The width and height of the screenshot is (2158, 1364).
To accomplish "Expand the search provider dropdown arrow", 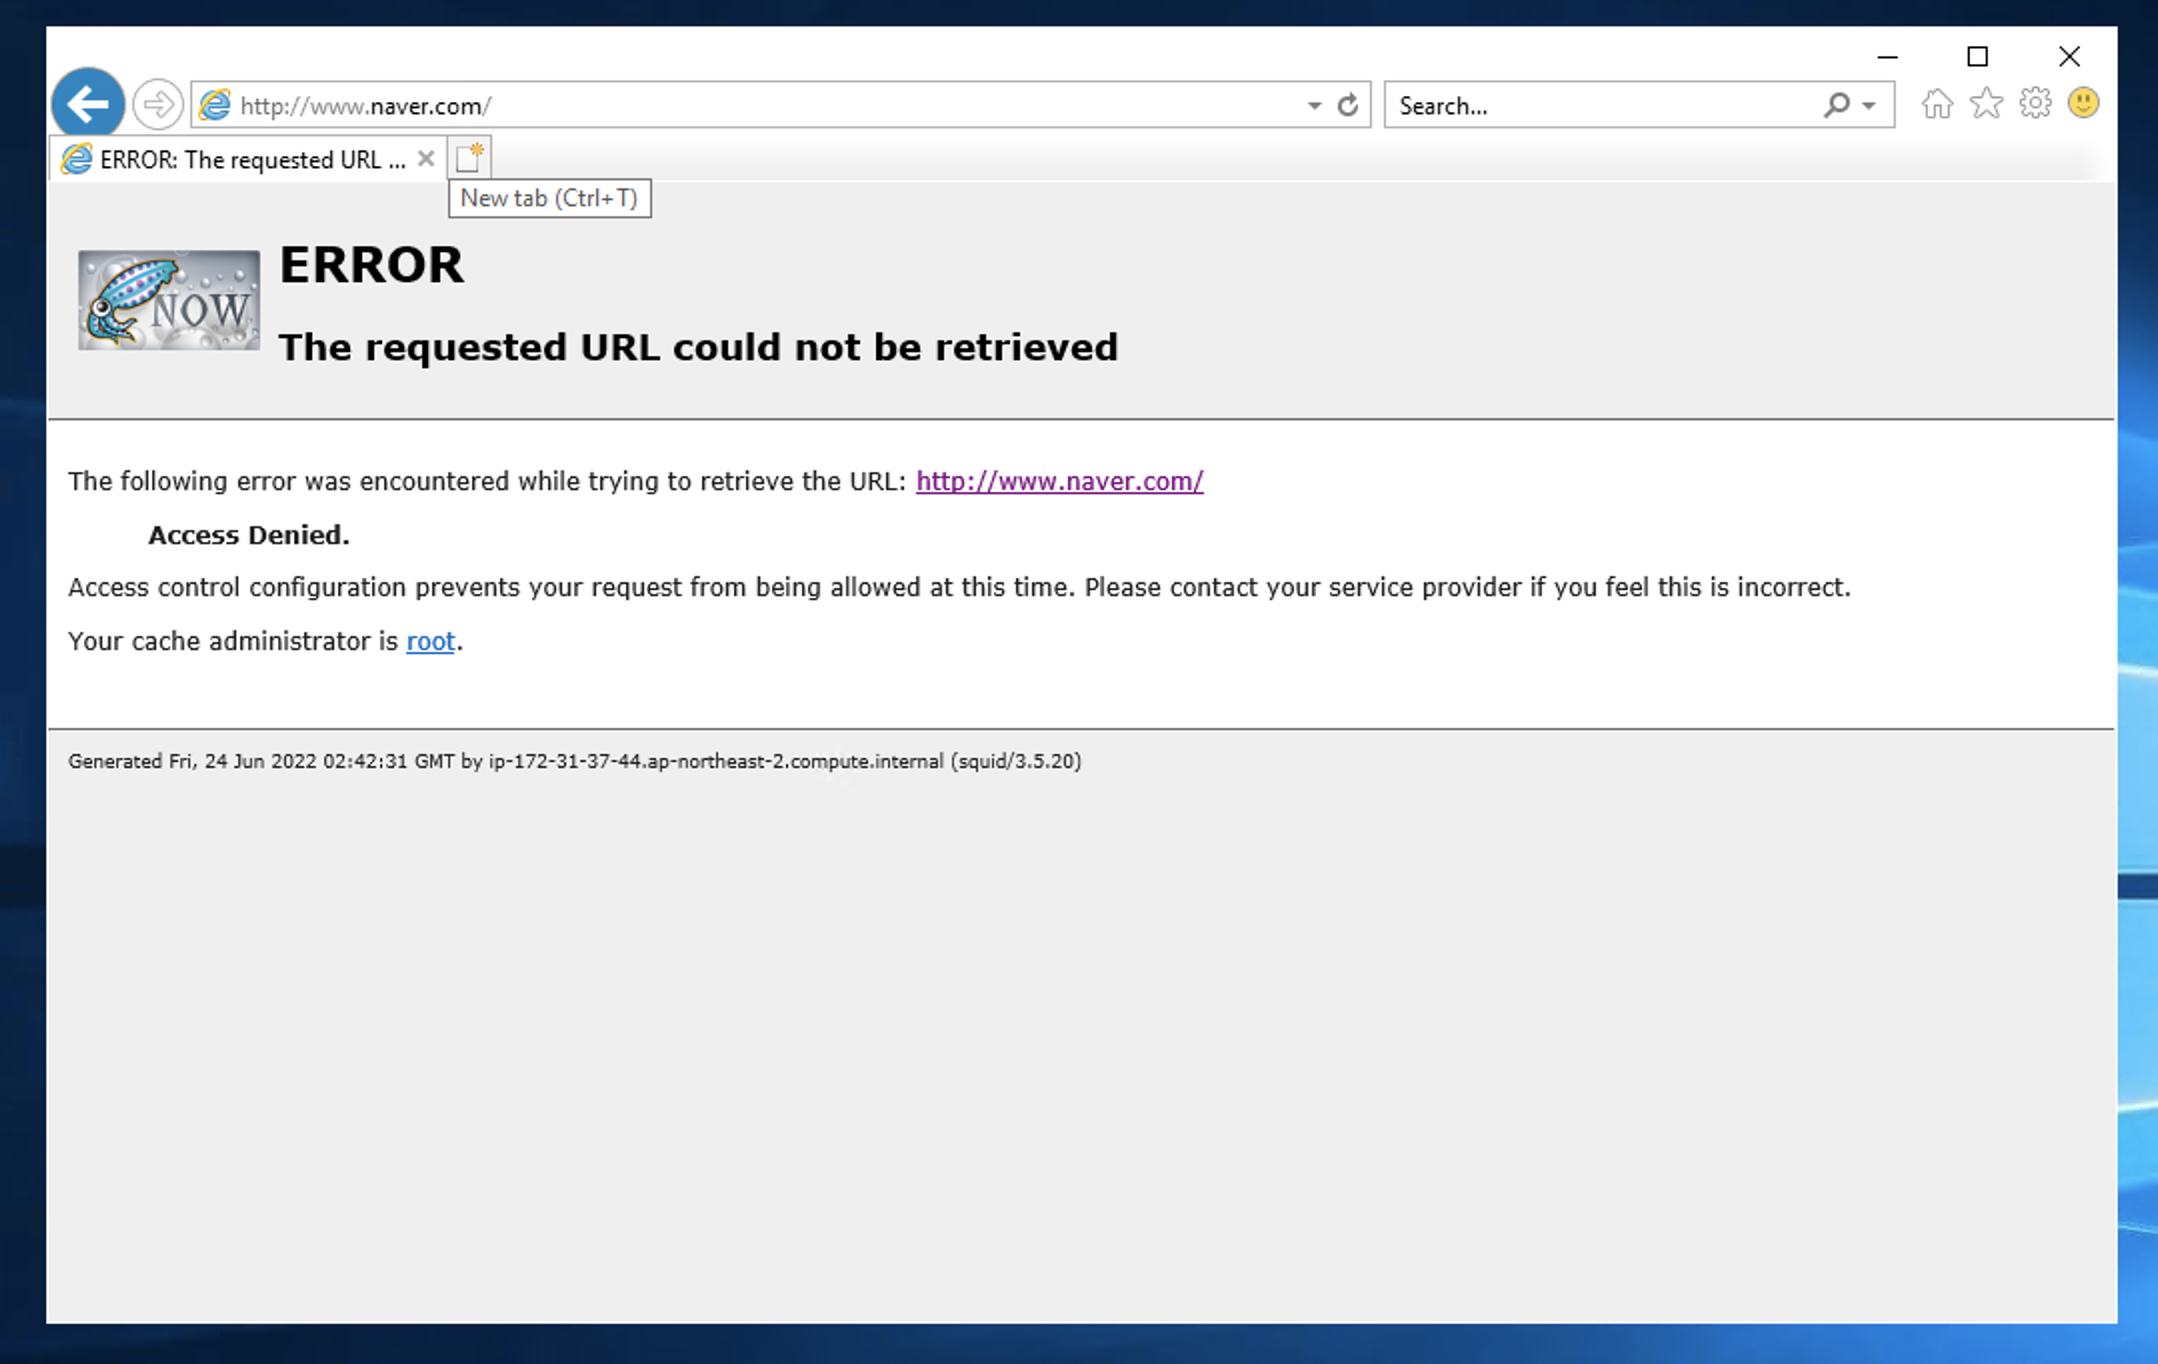I will pyautogui.click(x=1868, y=105).
